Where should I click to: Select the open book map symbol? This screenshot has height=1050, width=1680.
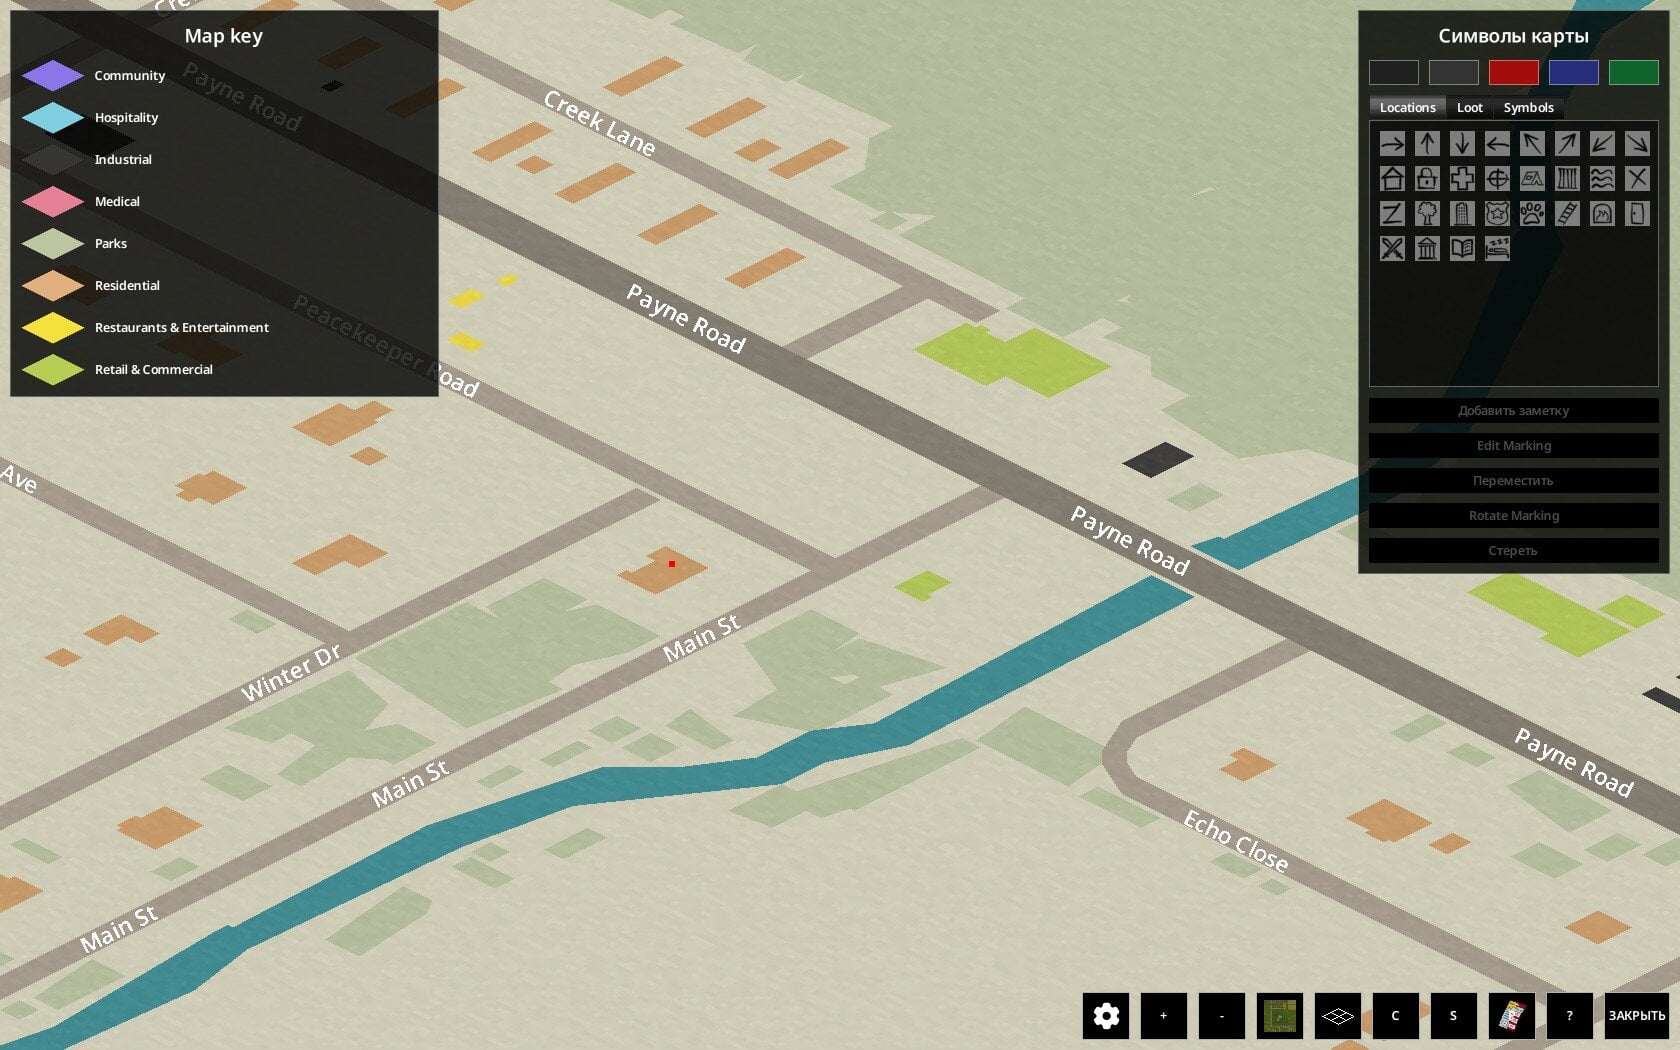(1462, 249)
